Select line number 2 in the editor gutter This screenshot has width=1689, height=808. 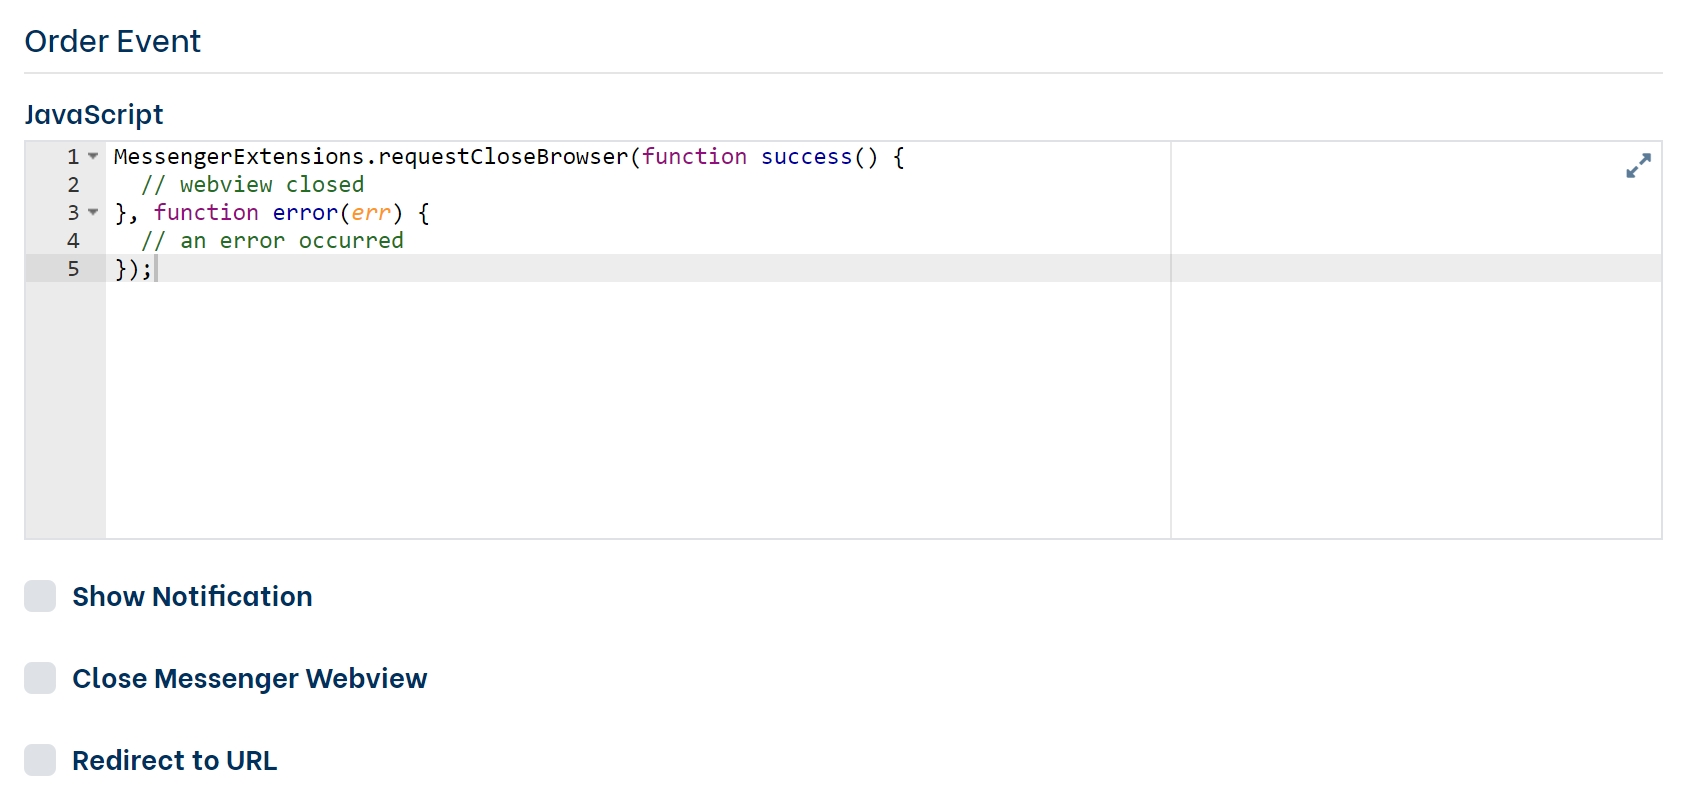[73, 185]
